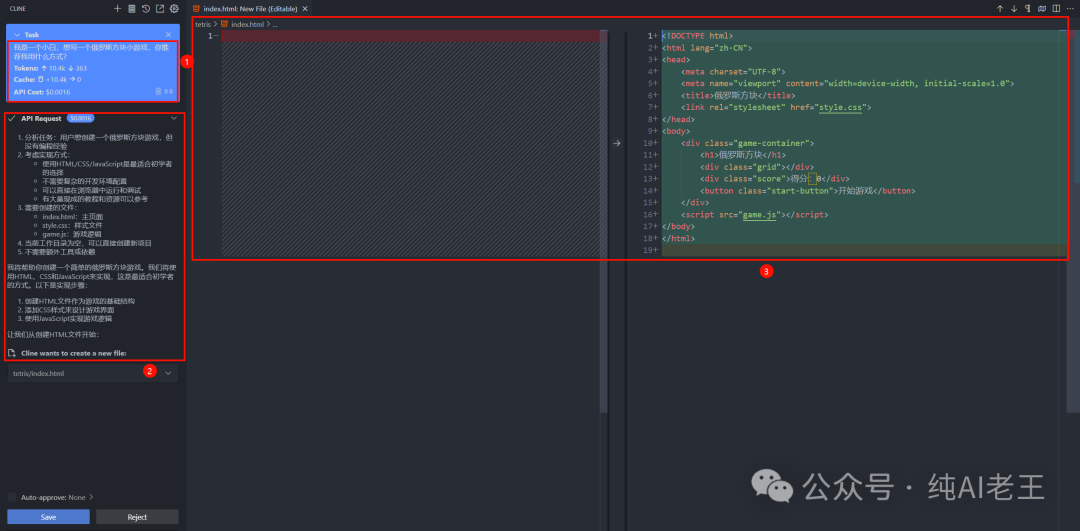The width and height of the screenshot is (1080, 531).
Task: Toggle collapse unchanged regions icon
Action: coord(1042,9)
